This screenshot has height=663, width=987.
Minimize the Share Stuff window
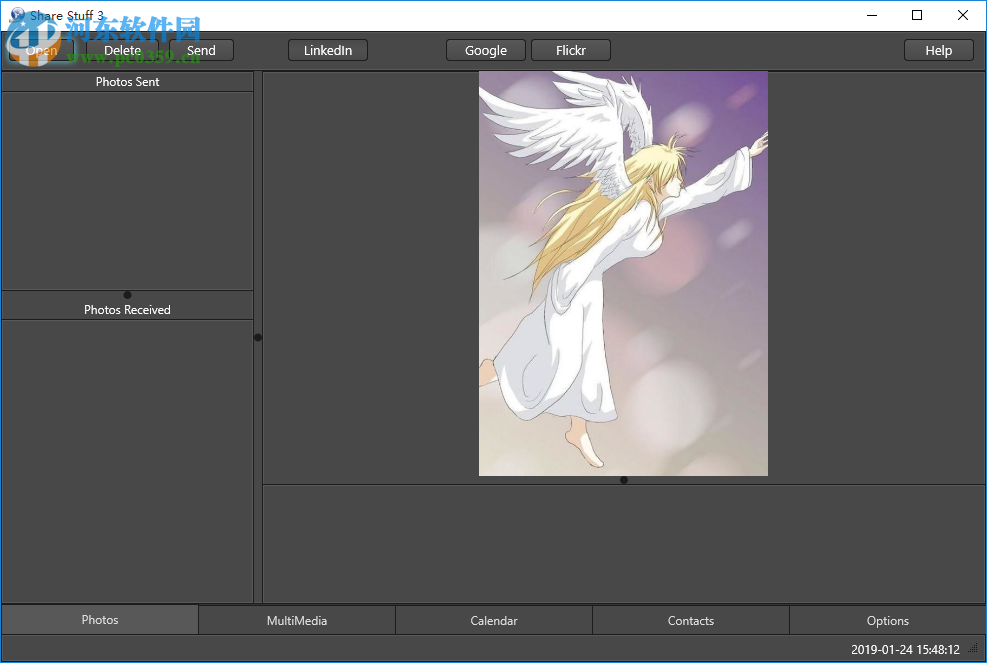(x=871, y=15)
